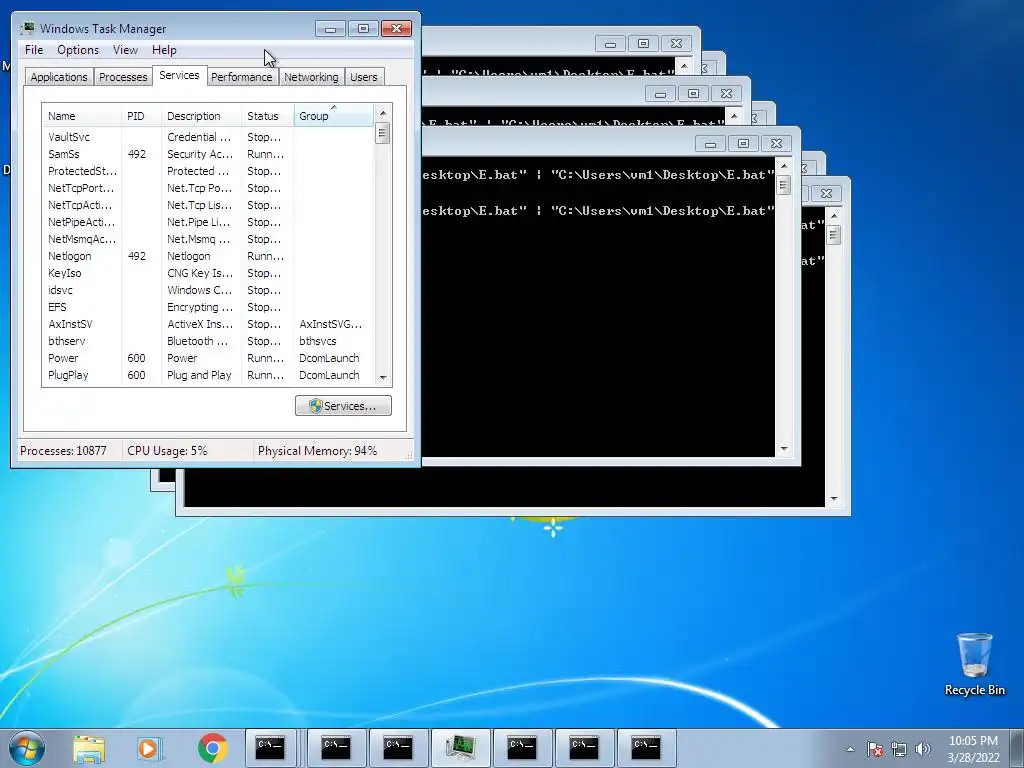This screenshot has height=768, width=1024.
Task: Open the Recycle Bin desktop icon
Action: [x=974, y=664]
